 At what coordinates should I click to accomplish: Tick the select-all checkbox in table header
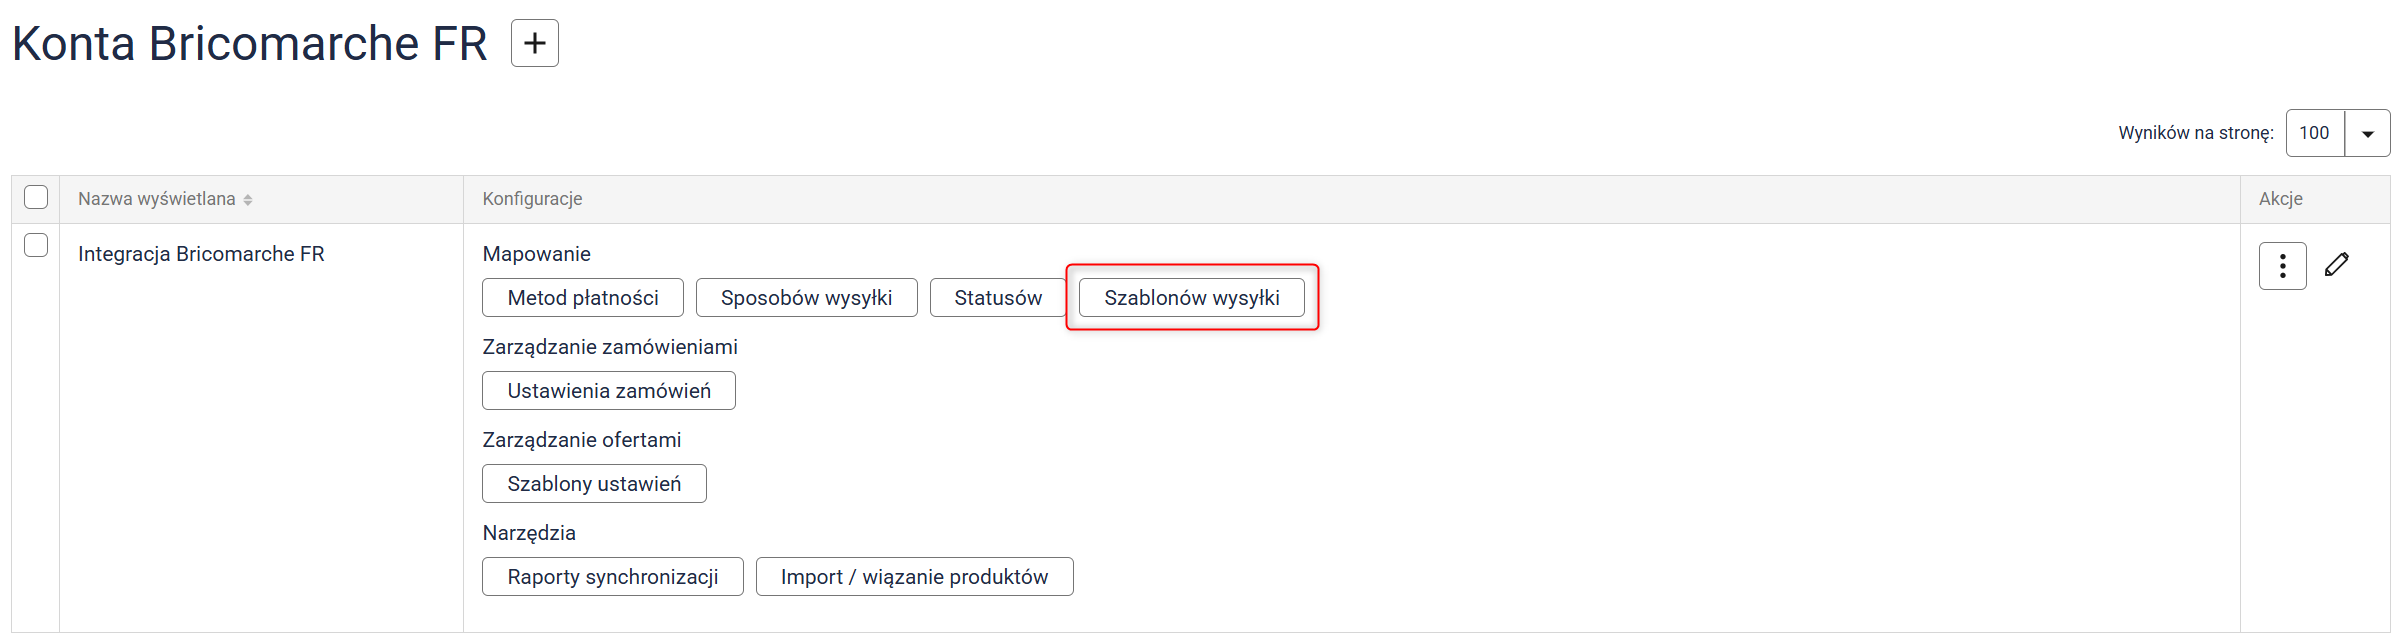coord(36,197)
